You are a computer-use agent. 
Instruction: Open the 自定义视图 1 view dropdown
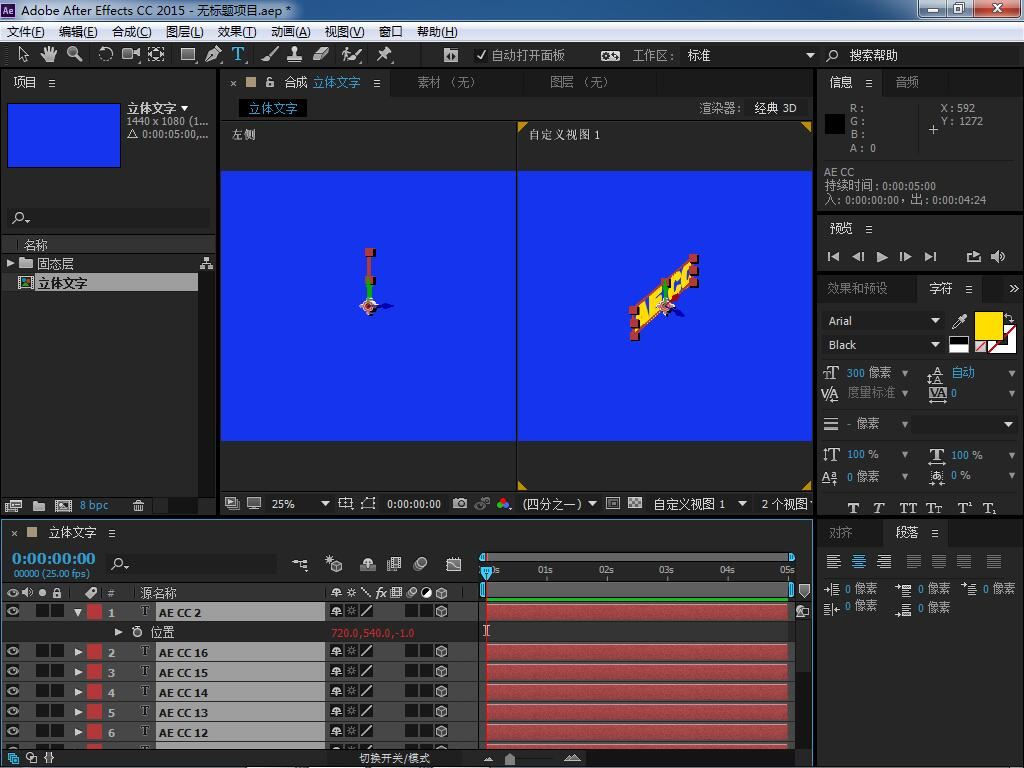click(699, 504)
